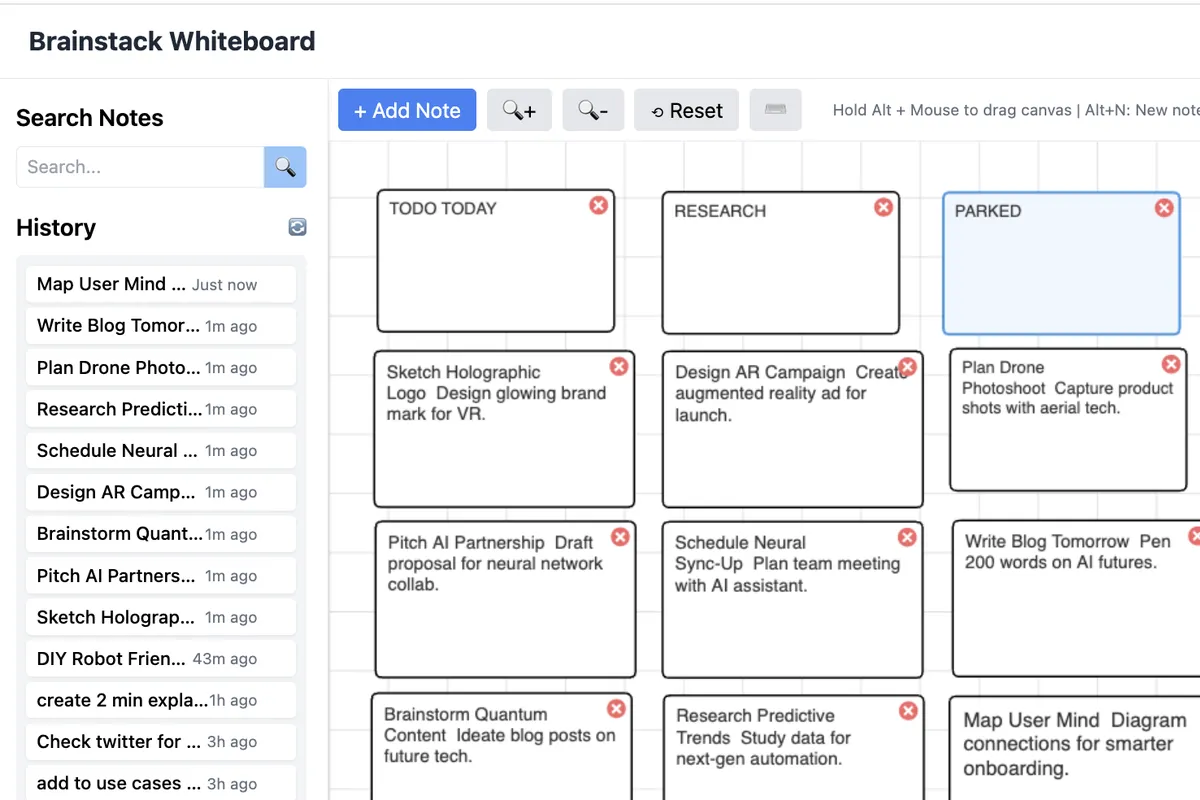Delete the Schedule Neural Sync-Up note

point(907,537)
